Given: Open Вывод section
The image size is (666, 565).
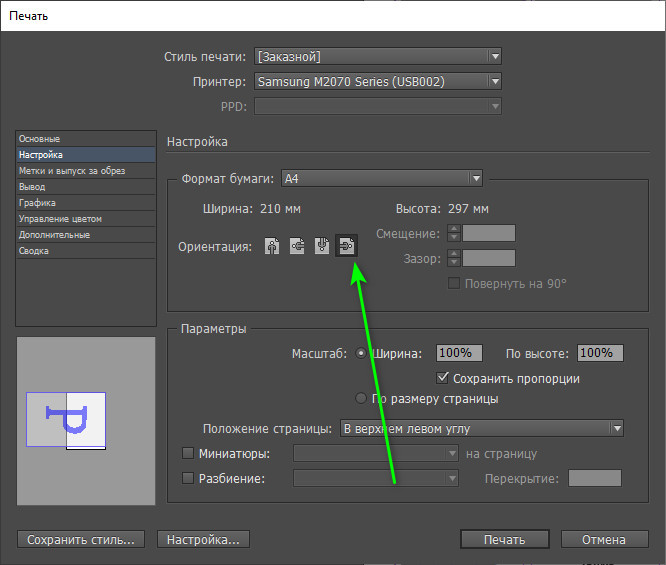Looking at the screenshot, I should tap(86, 187).
